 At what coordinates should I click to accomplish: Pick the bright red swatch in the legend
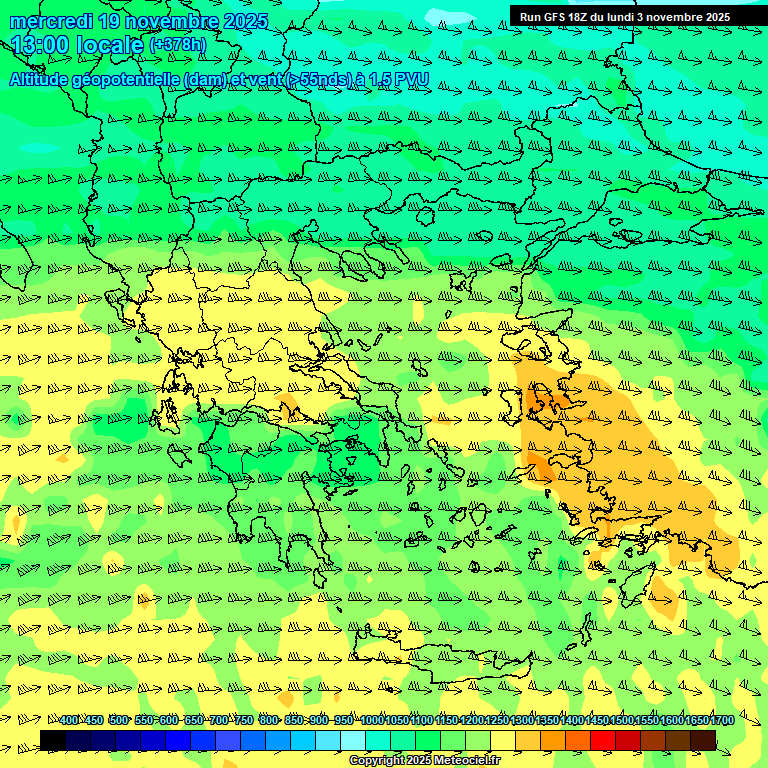tap(603, 740)
